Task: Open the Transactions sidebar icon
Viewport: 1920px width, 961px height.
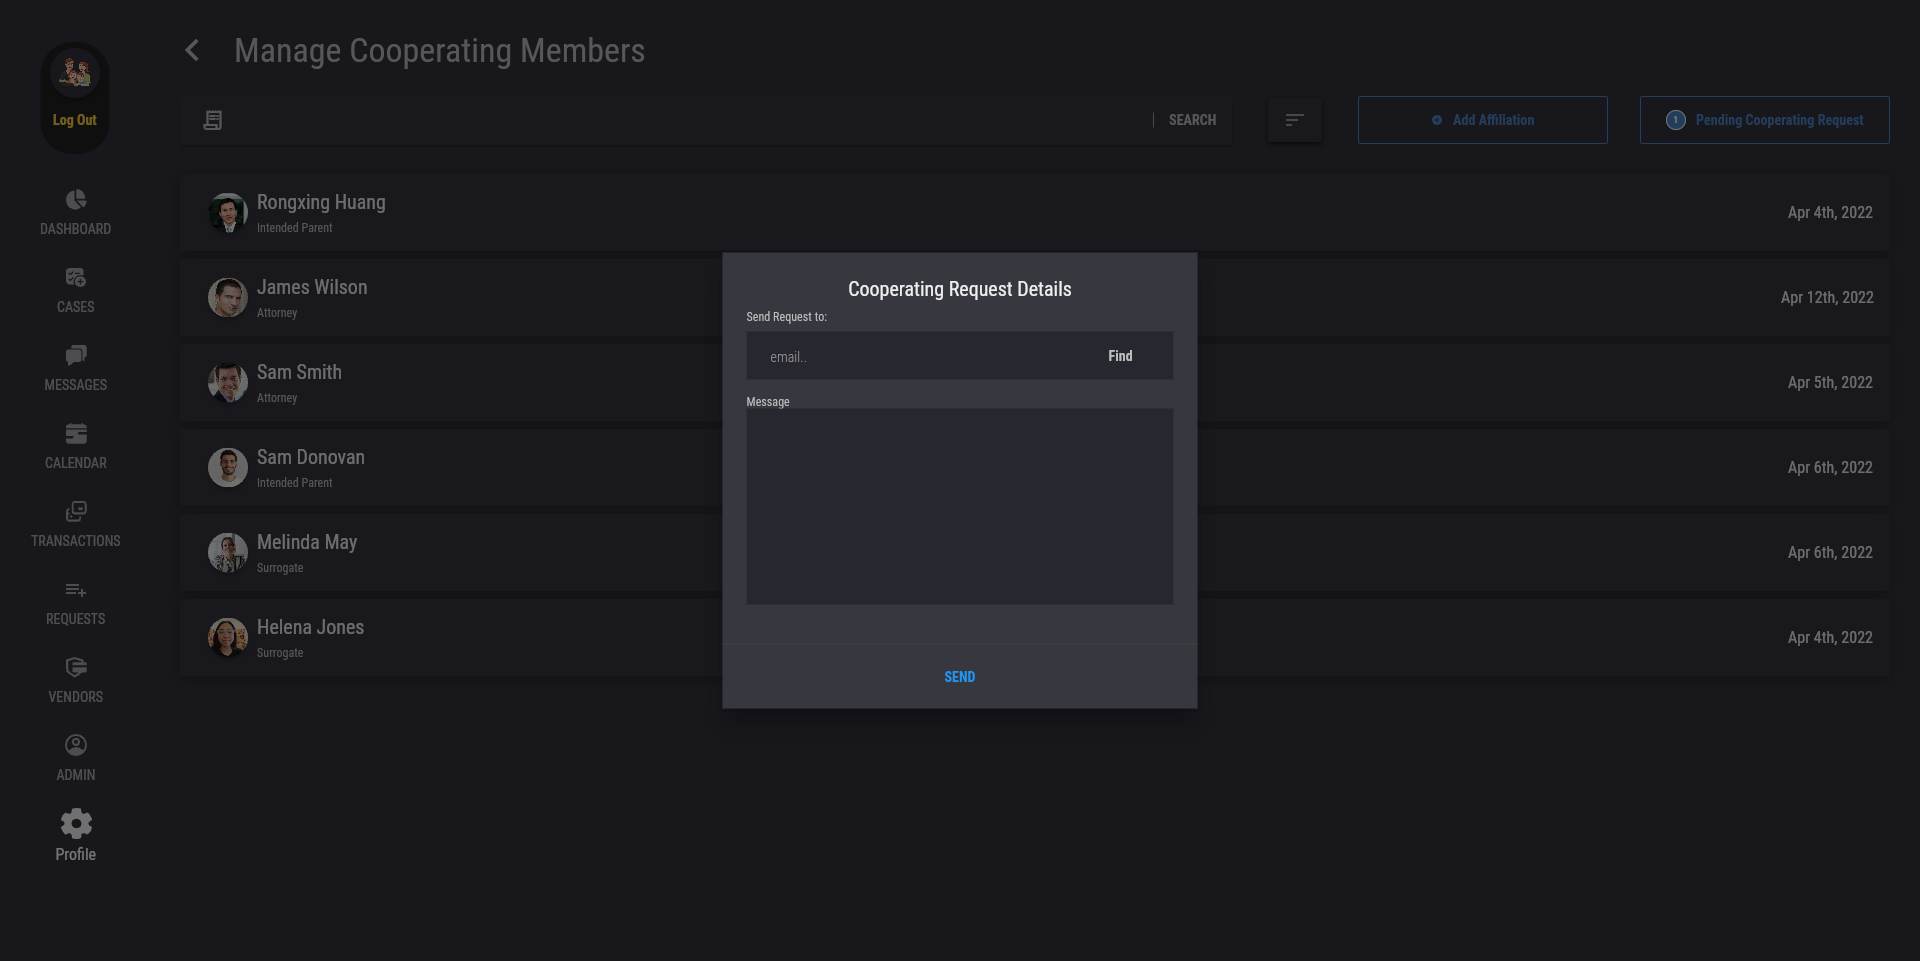Action: (x=76, y=512)
